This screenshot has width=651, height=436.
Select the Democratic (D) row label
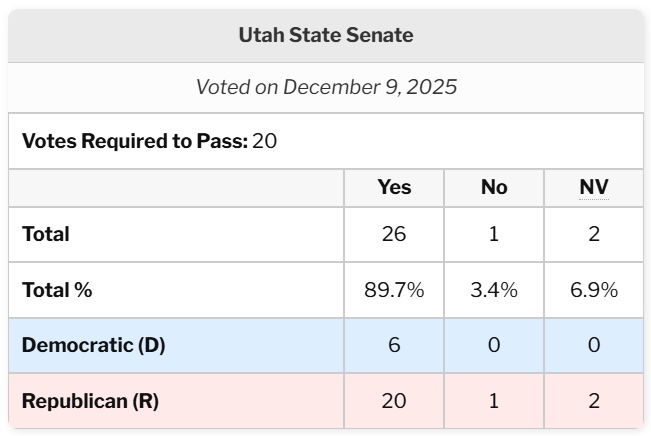[93, 345]
